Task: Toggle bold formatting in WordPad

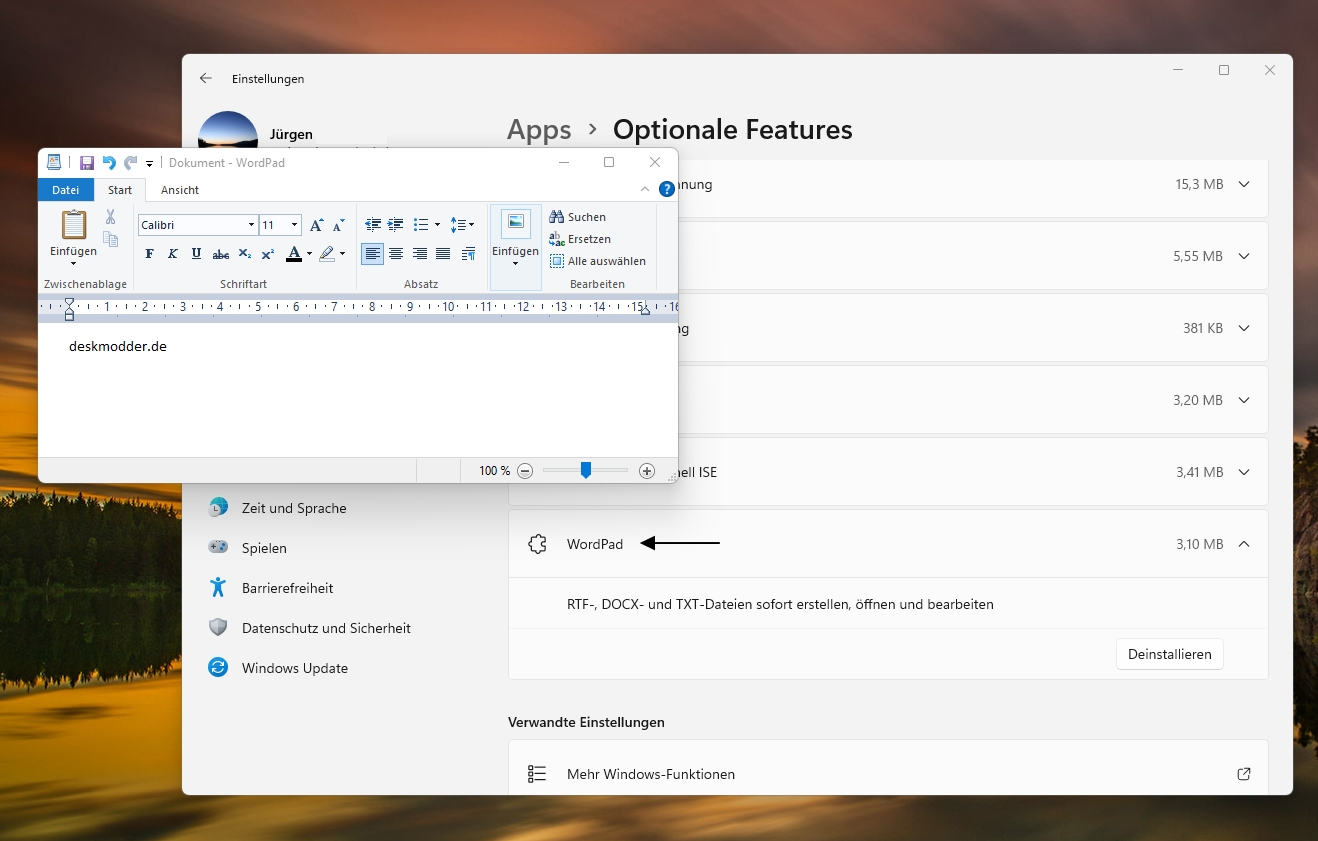Action: [x=149, y=254]
